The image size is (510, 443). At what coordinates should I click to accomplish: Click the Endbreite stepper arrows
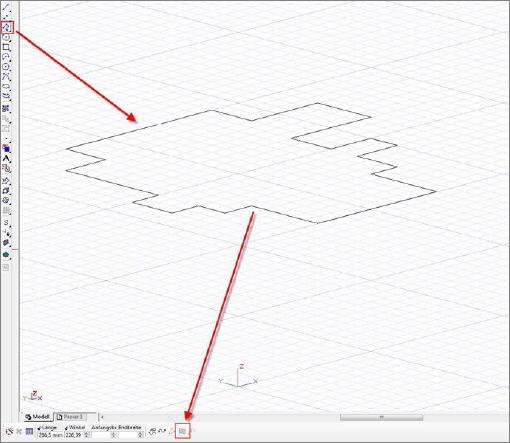coord(140,435)
